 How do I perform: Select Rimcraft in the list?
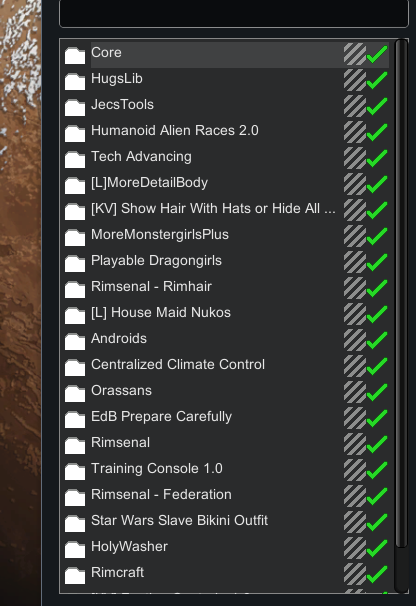(117, 572)
